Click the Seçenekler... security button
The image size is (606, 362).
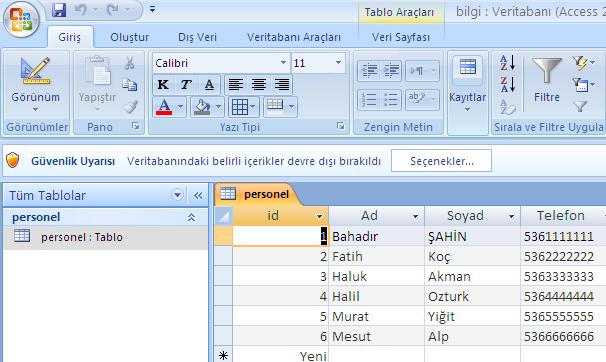click(x=441, y=161)
